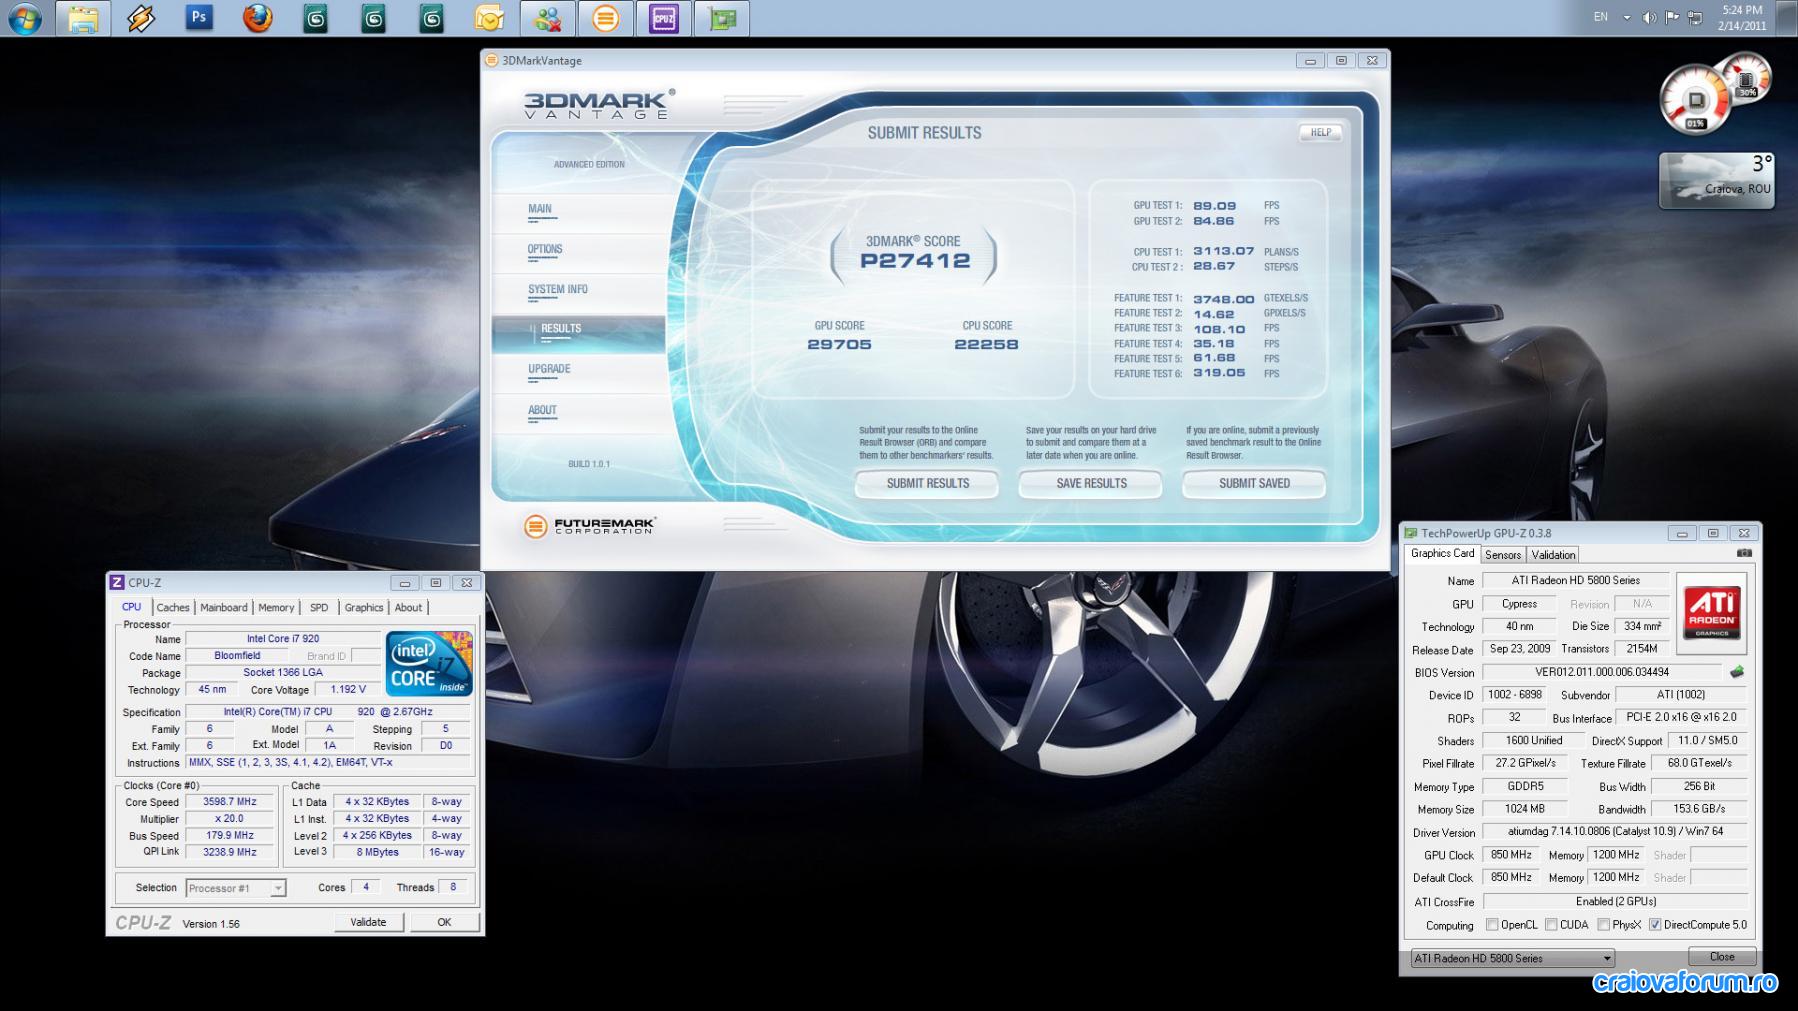Click the P27412 3DMark score
The height and width of the screenshot is (1011, 1798).
915,261
